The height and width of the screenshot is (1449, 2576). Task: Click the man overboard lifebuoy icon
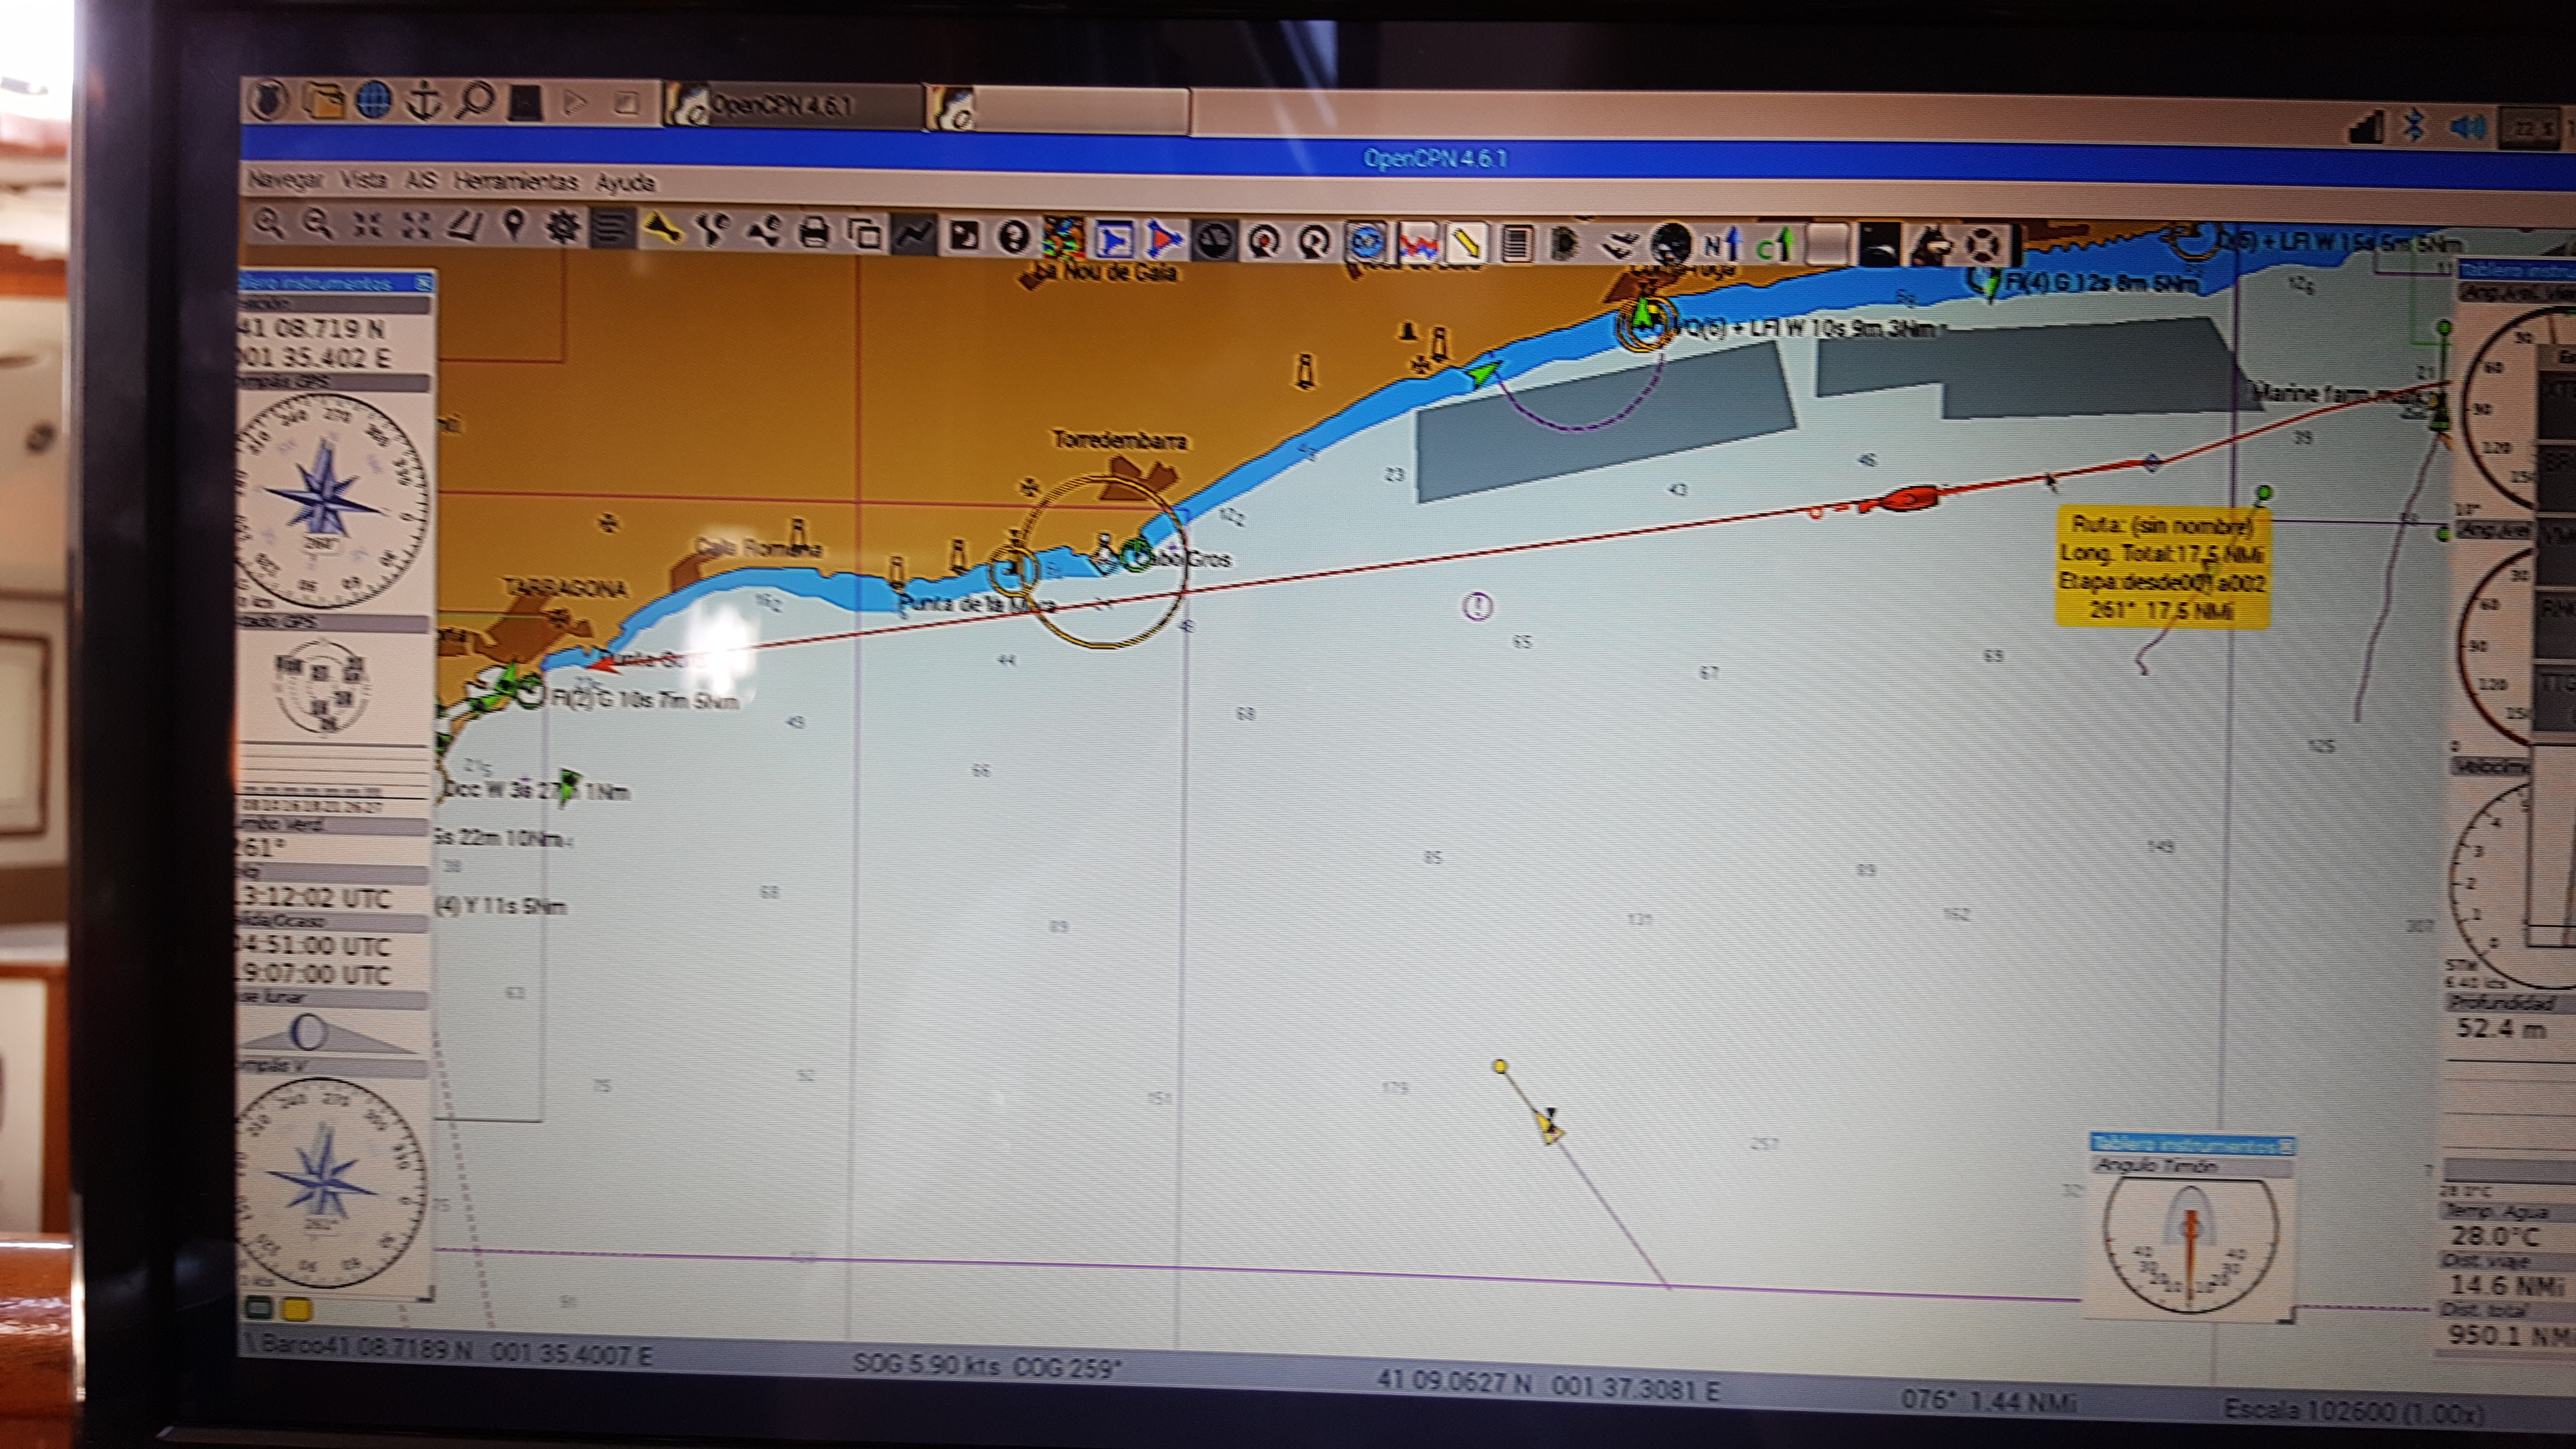point(1982,244)
